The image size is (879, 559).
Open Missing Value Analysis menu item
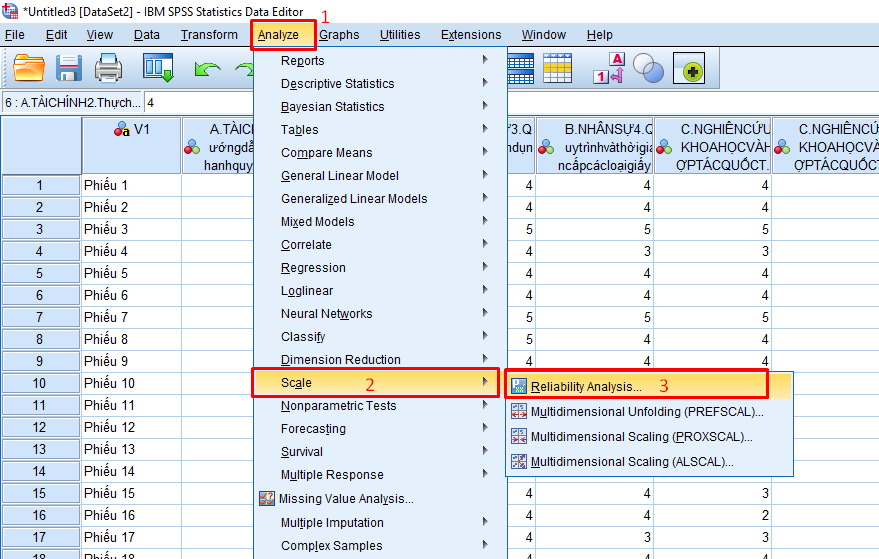pos(345,498)
